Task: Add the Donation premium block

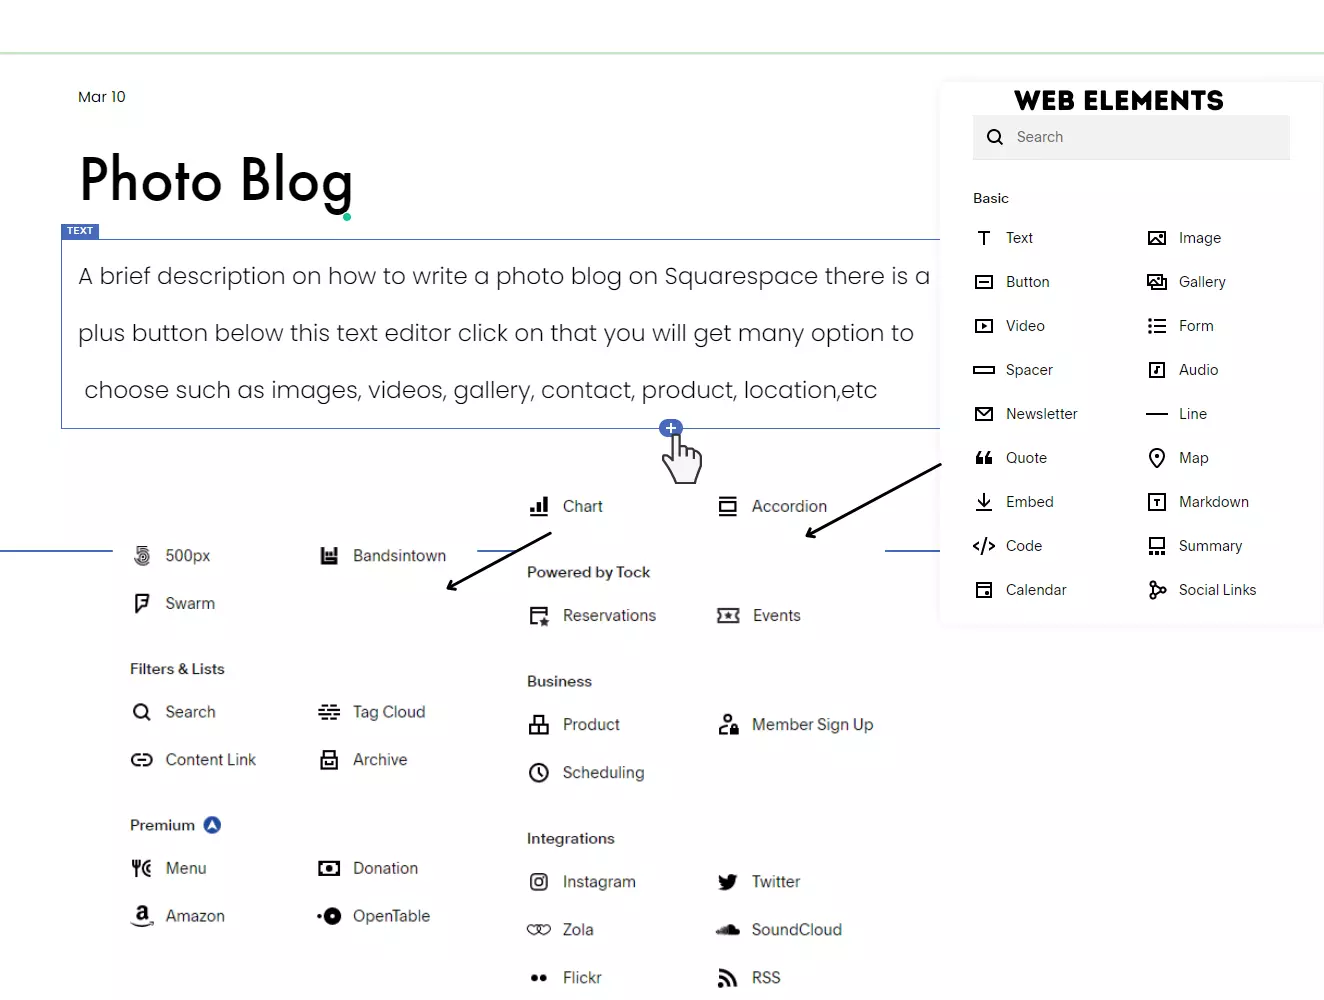Action: [x=368, y=868]
